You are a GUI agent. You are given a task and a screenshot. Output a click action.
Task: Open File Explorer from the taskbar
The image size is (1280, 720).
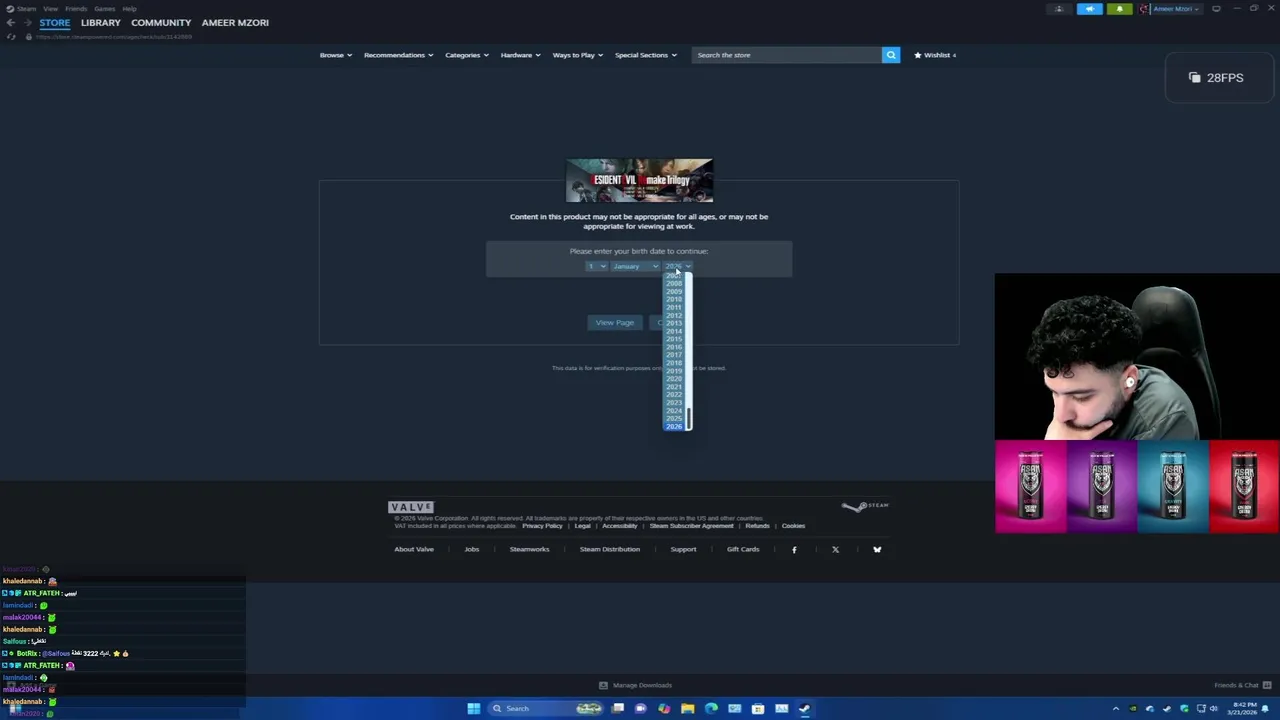click(687, 708)
